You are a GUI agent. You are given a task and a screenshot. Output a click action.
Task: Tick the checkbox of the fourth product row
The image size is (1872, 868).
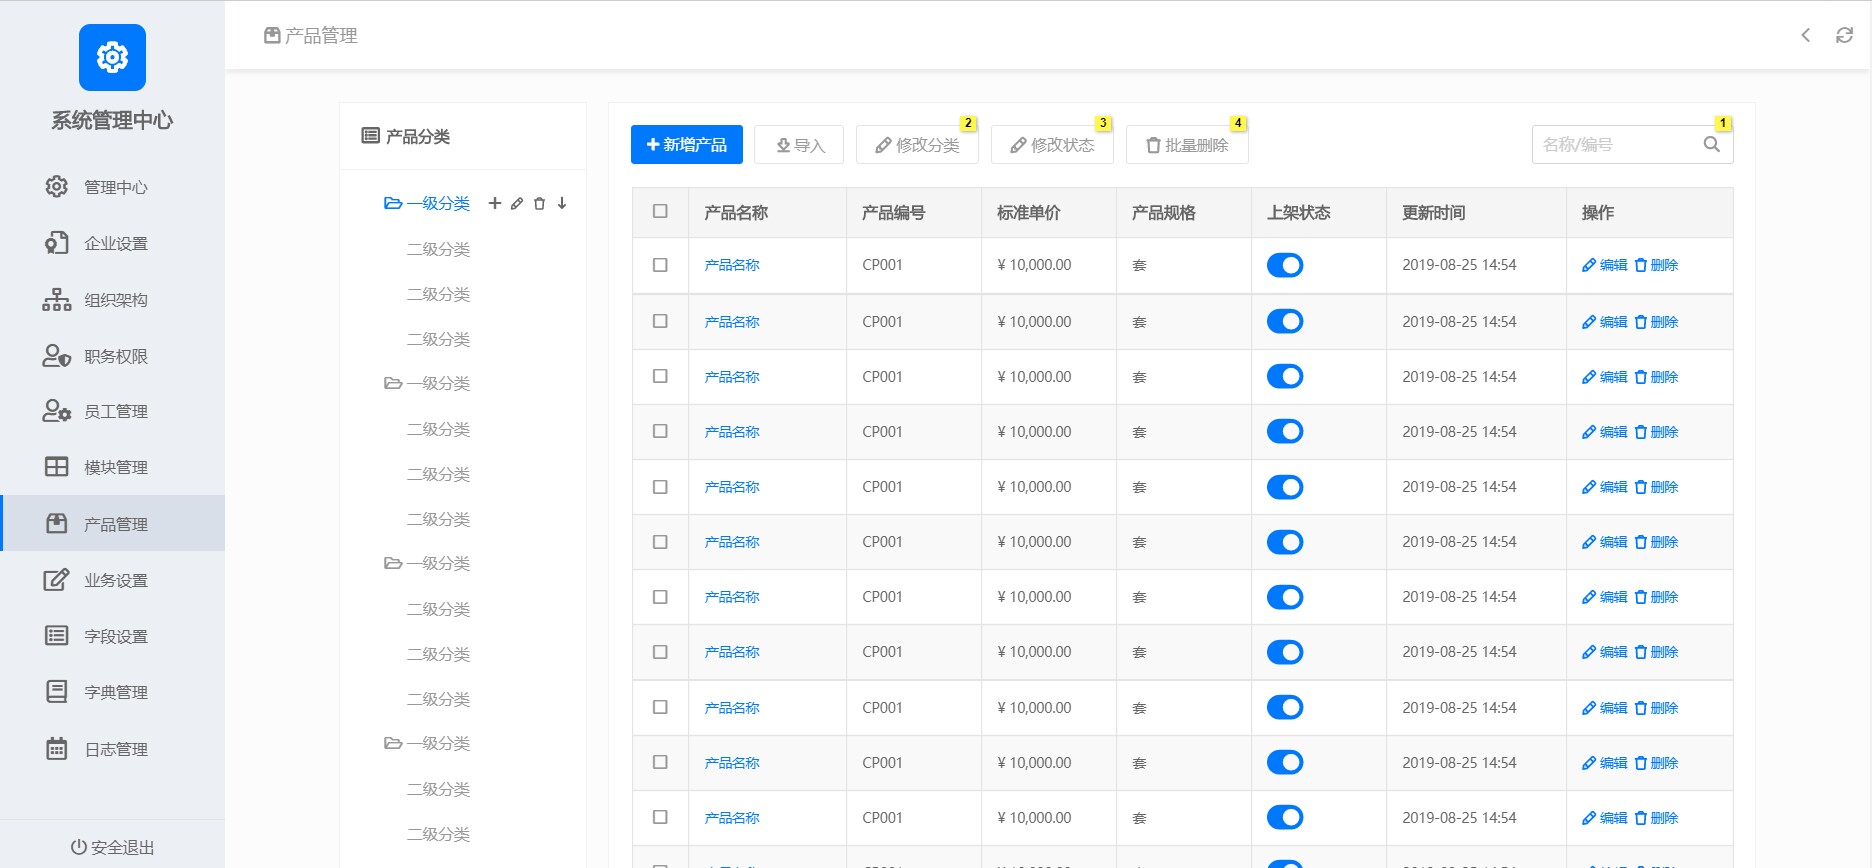[660, 431]
